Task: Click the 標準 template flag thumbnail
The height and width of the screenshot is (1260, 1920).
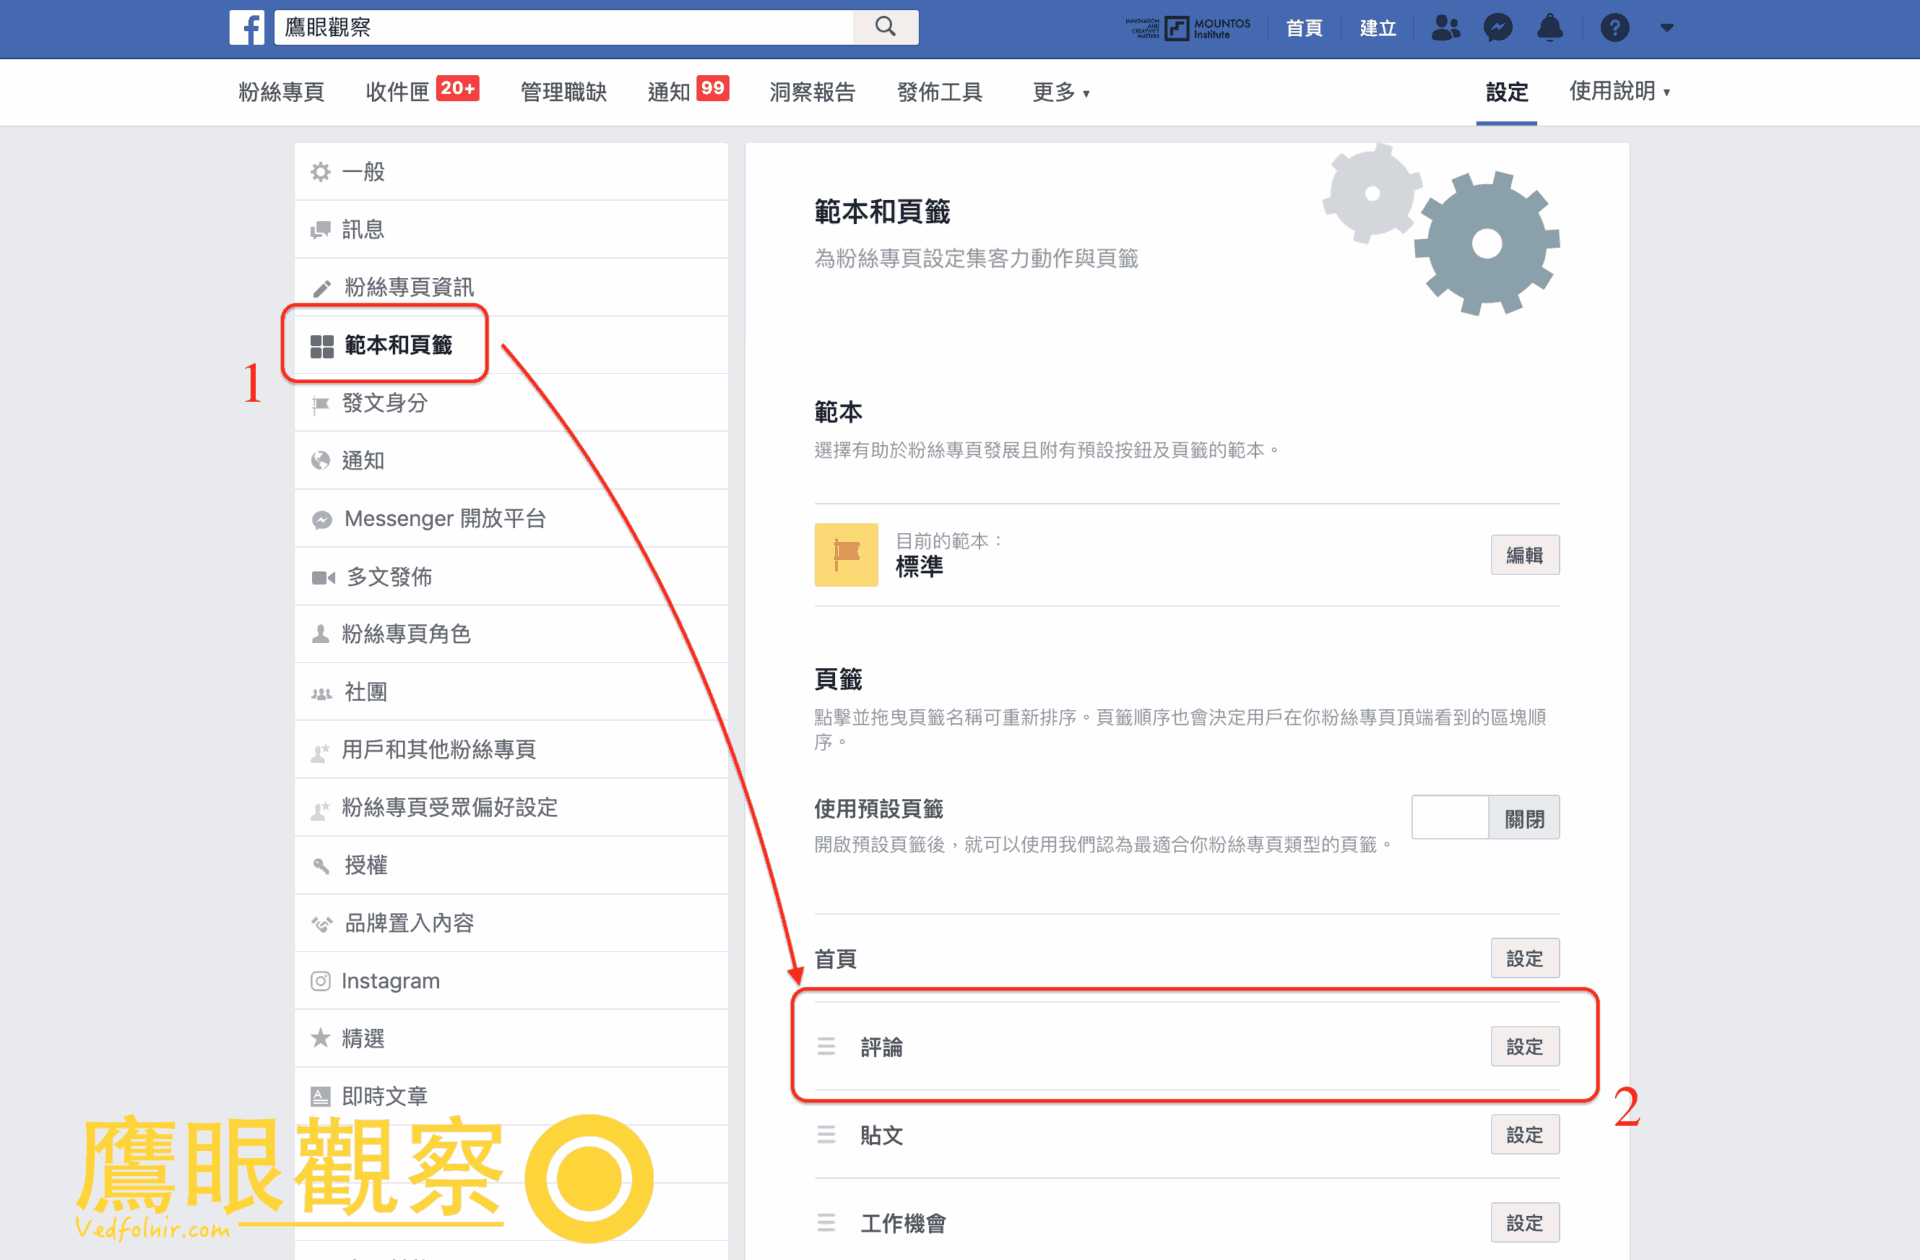Action: coord(846,555)
